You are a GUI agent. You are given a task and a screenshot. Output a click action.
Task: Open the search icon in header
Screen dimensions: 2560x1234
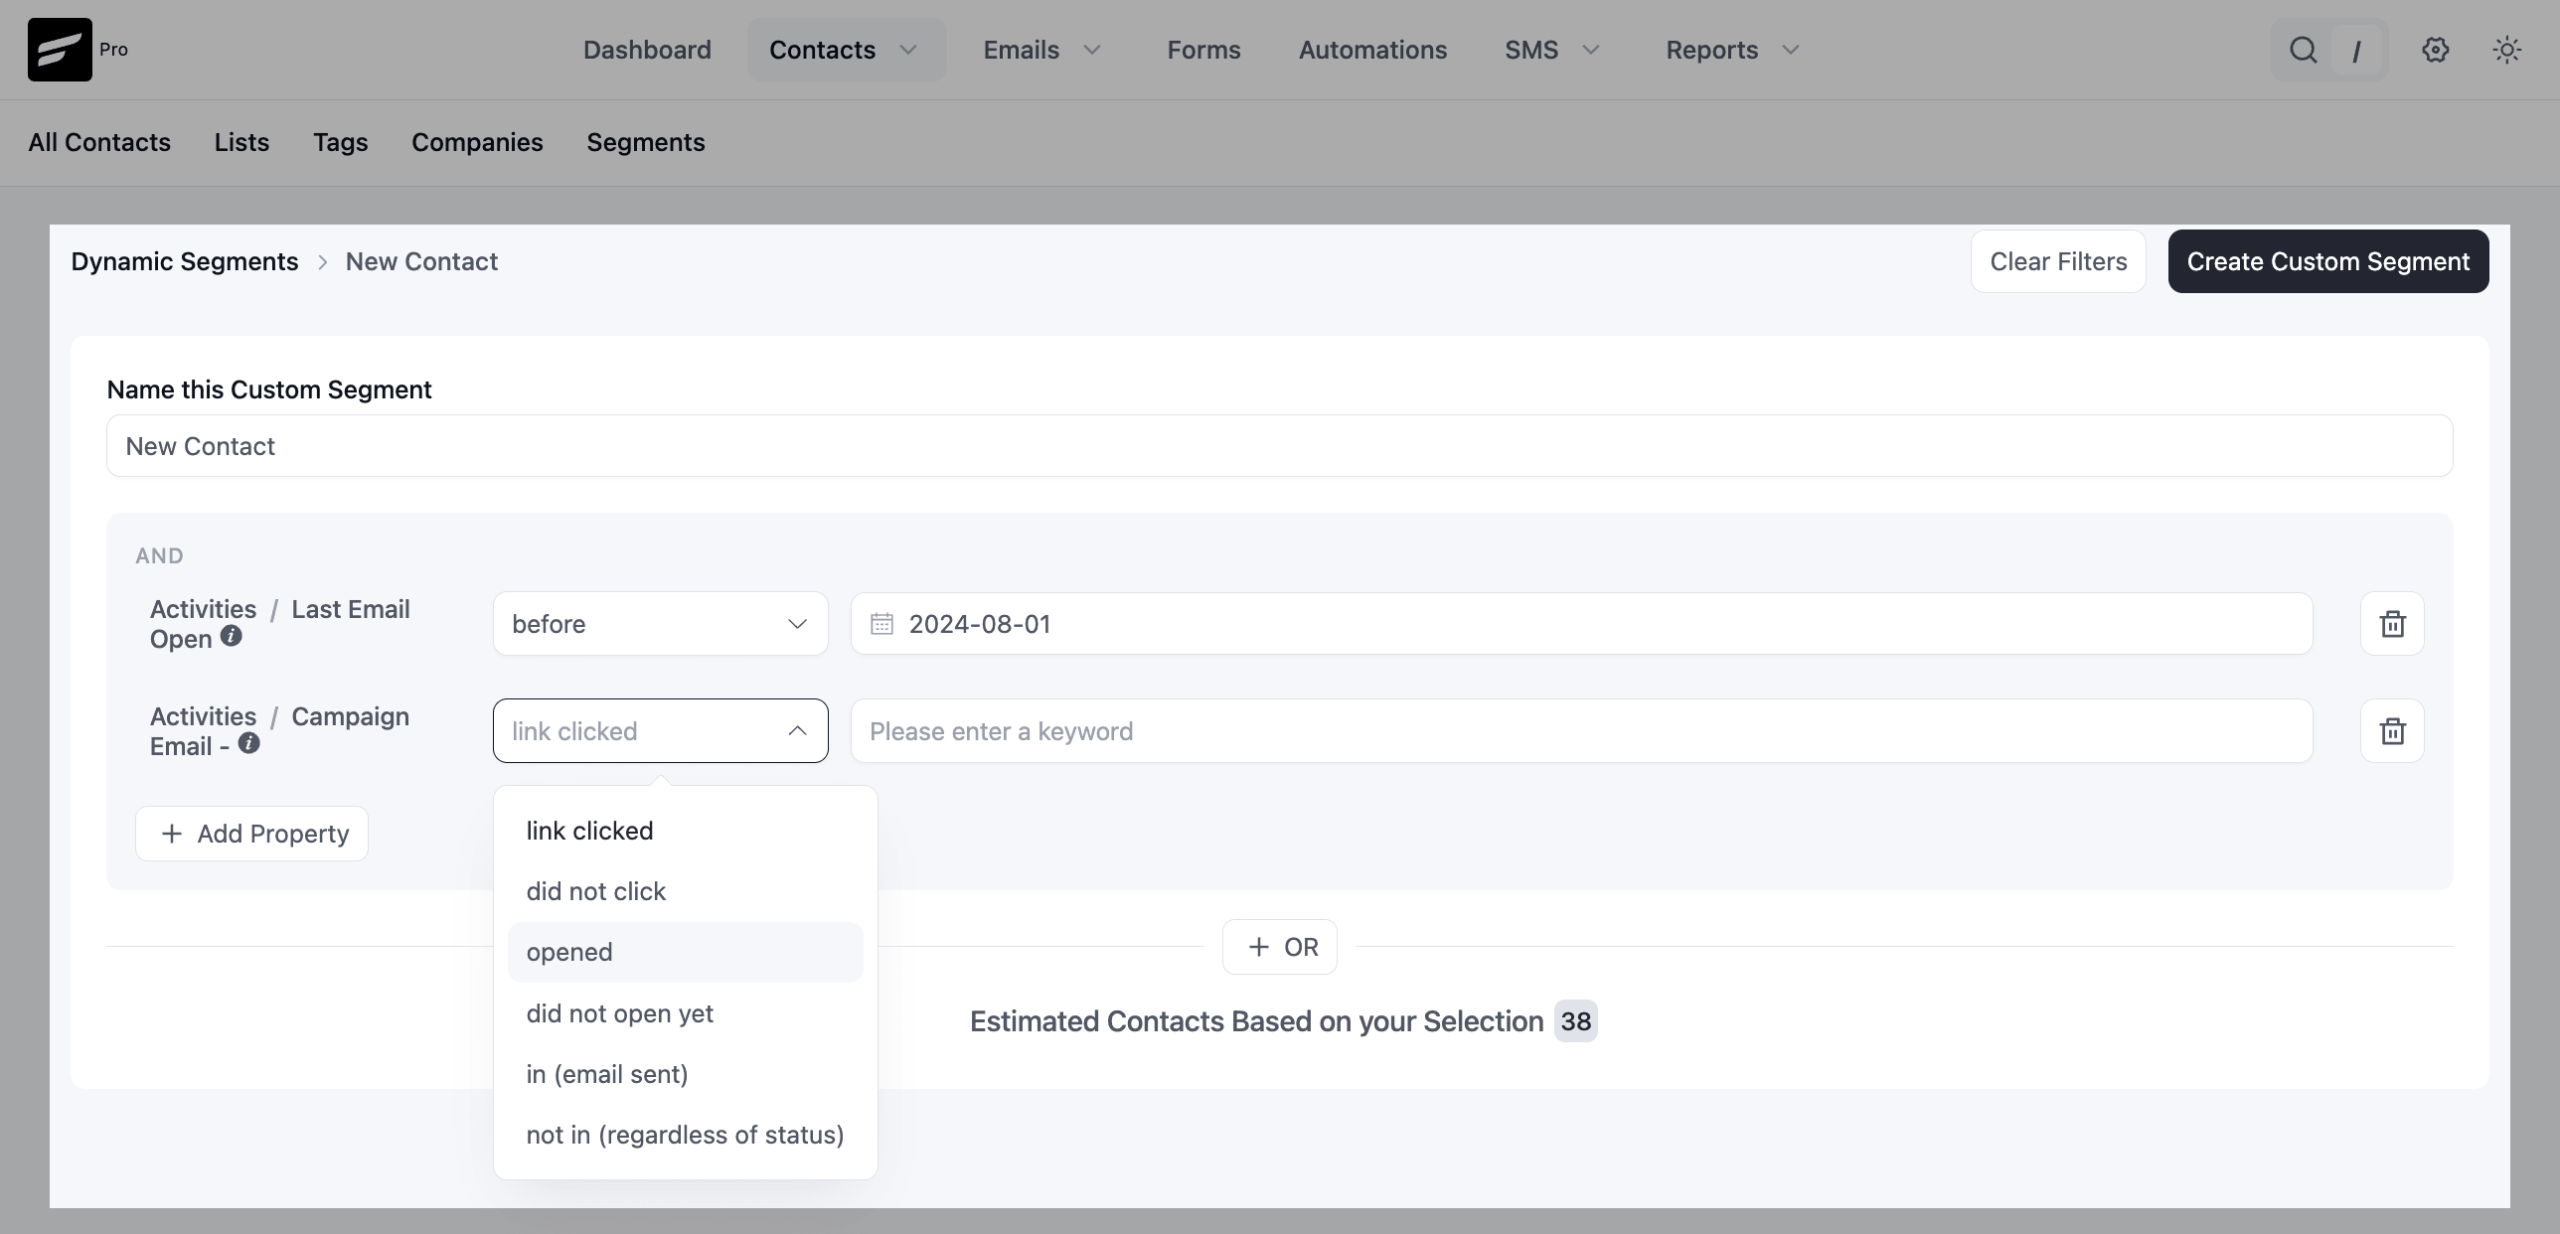tap(2303, 49)
